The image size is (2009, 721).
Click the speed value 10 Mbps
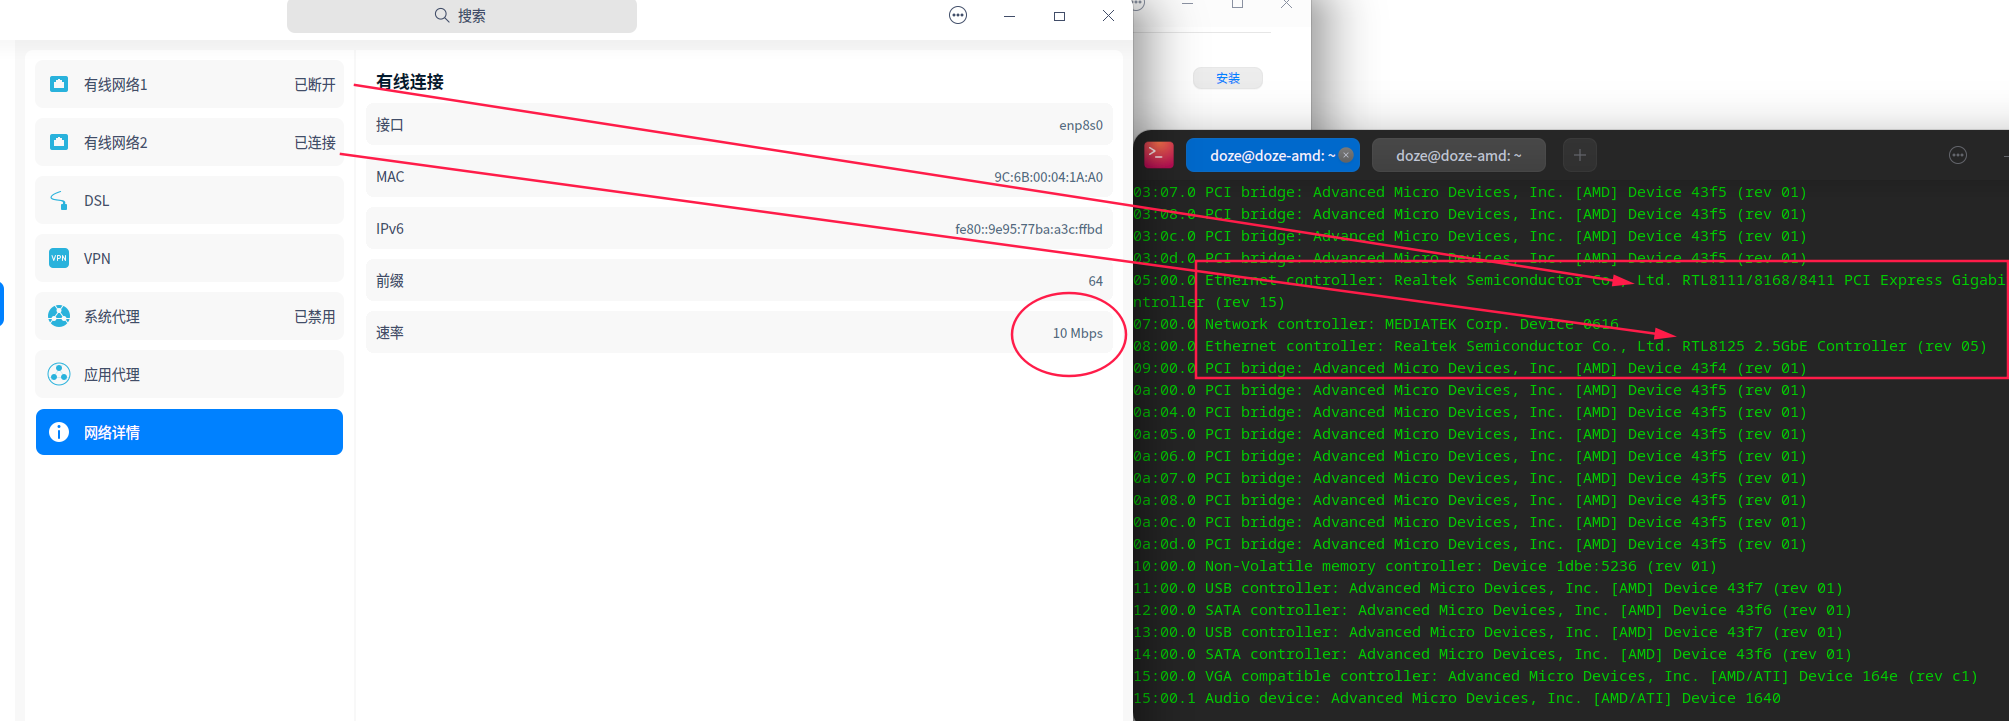point(1078,333)
